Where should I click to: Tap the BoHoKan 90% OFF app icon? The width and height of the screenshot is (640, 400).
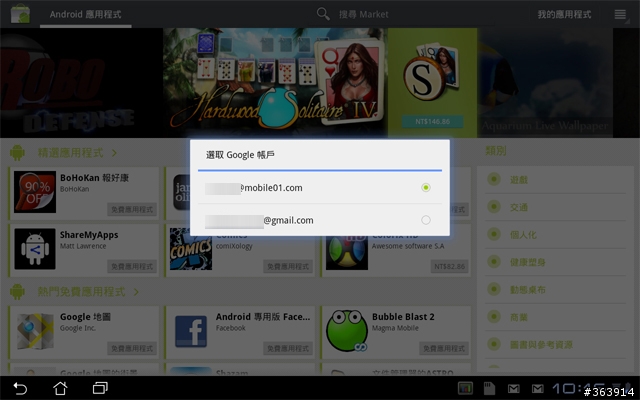[x=35, y=192]
